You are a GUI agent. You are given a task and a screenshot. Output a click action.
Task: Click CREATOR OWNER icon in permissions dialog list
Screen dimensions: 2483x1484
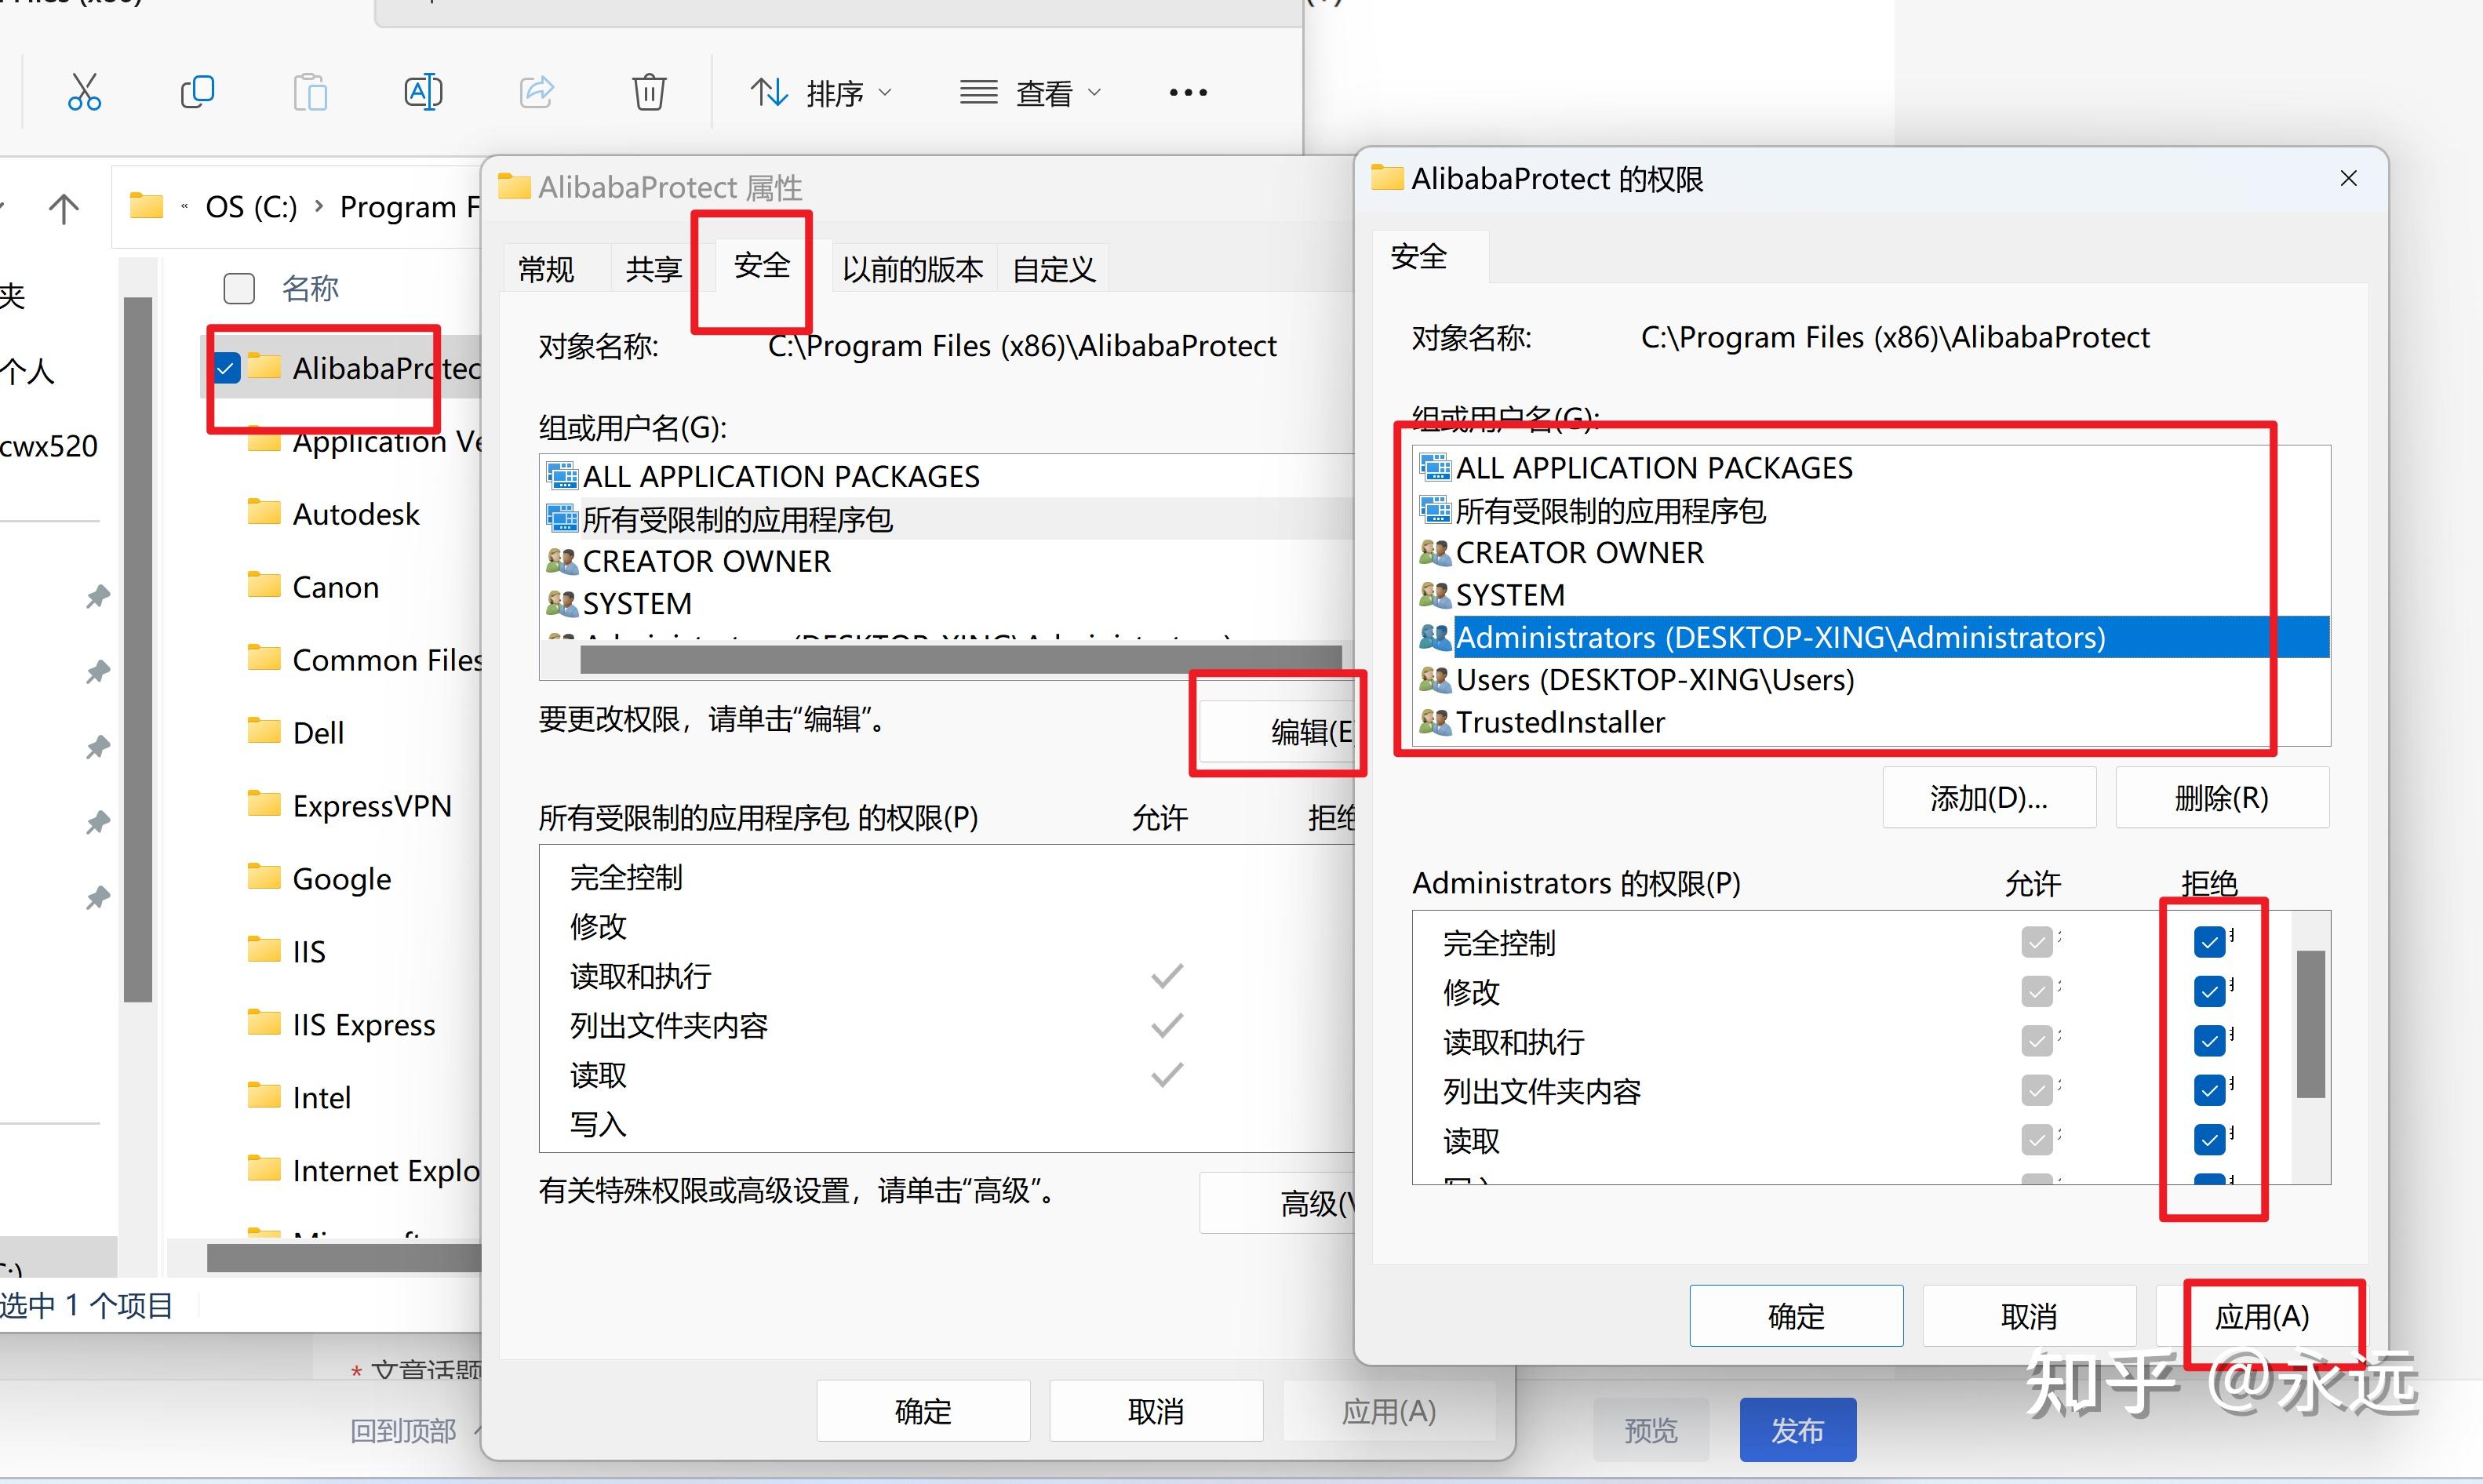point(1435,552)
